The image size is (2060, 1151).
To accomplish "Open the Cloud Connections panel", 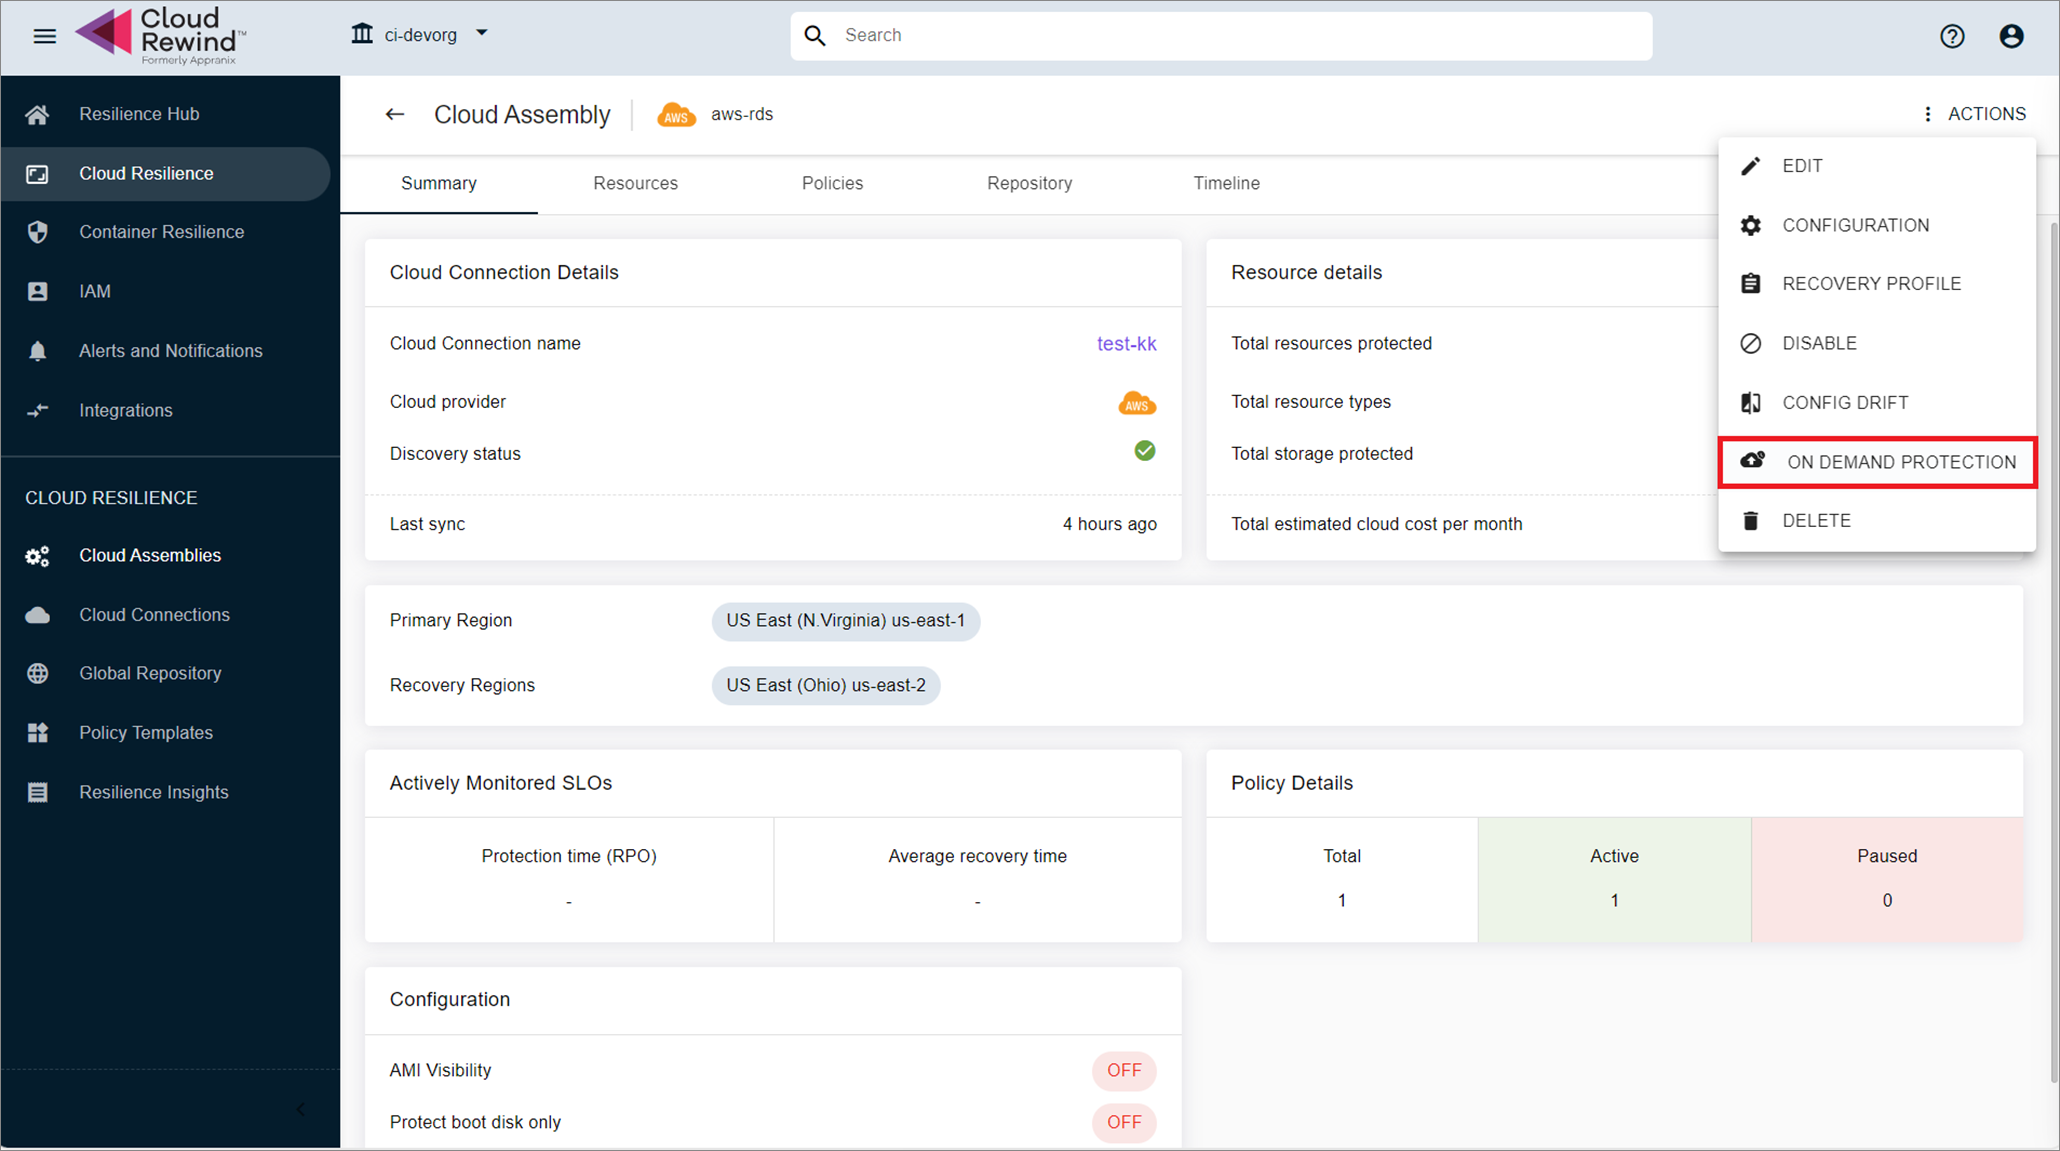I will pyautogui.click(x=154, y=614).
